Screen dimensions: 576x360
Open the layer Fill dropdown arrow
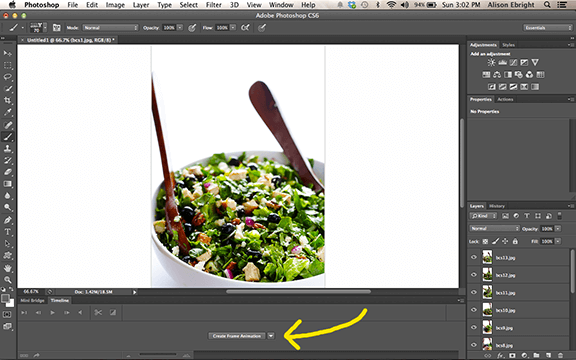click(x=558, y=241)
